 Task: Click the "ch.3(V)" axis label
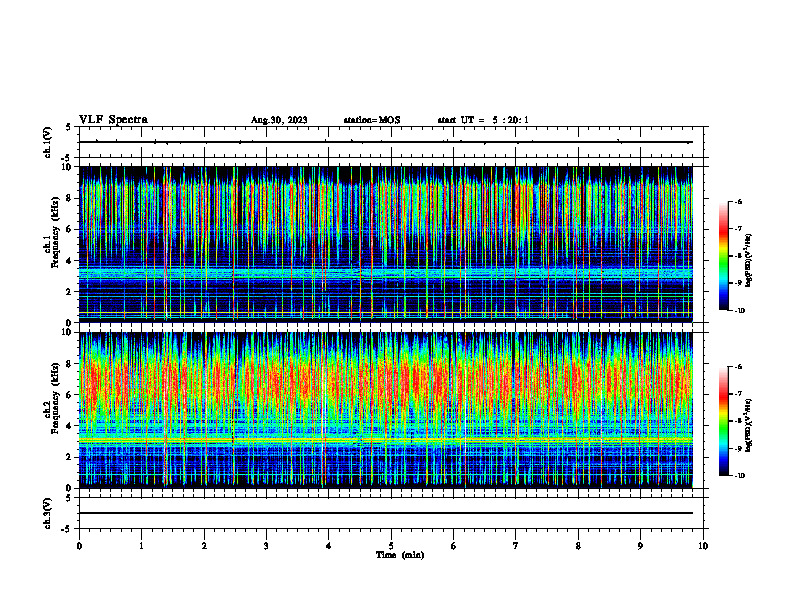pos(48,514)
